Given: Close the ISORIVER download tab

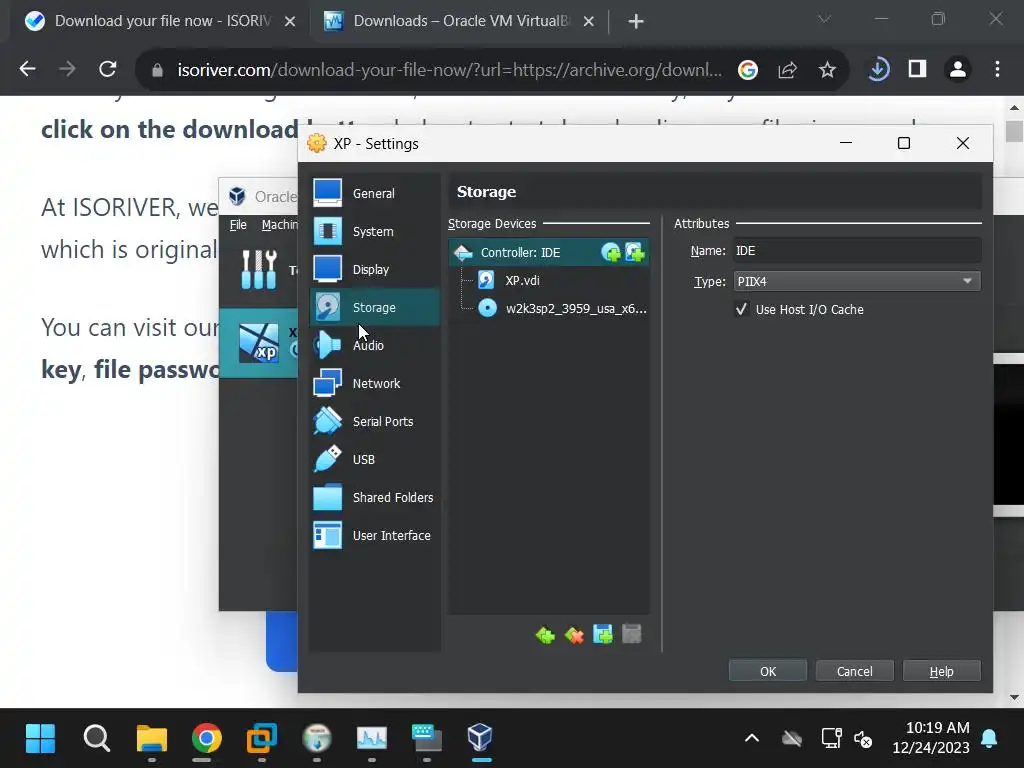Looking at the screenshot, I should click(290, 22).
